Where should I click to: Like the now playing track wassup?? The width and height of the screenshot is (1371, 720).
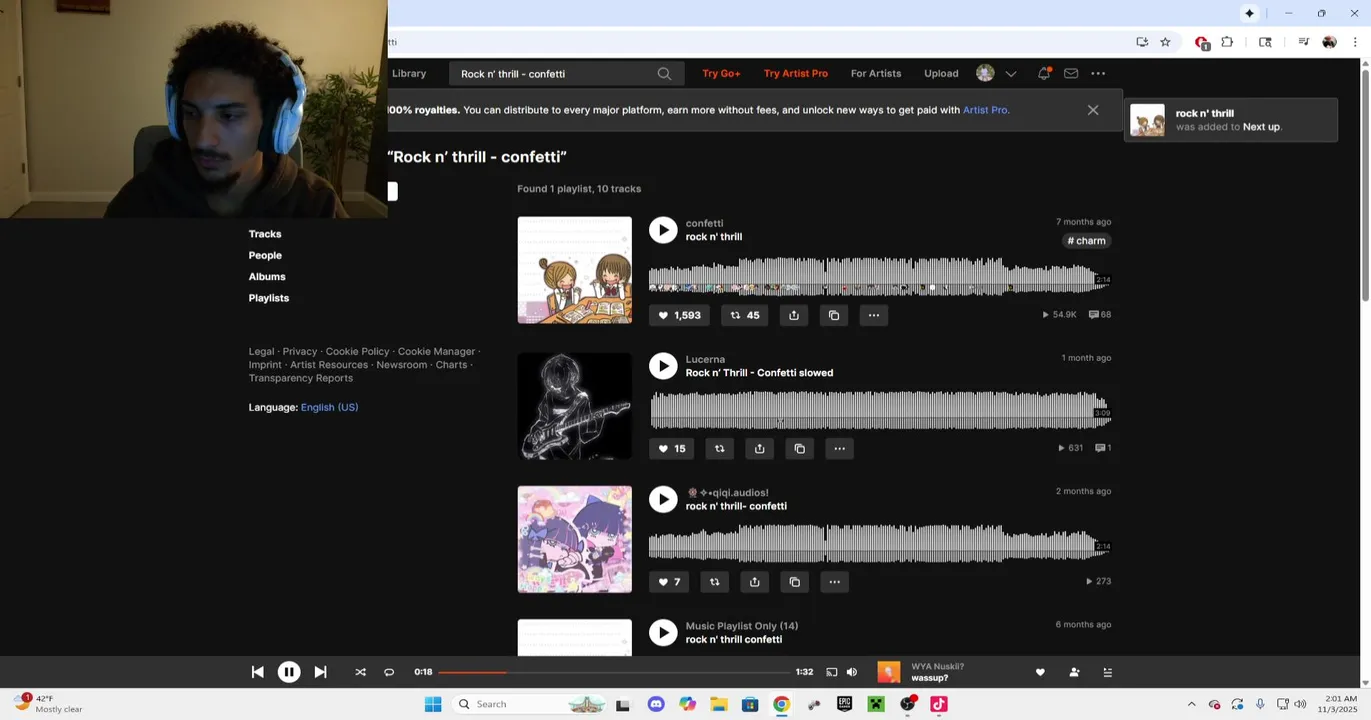tap(1040, 673)
